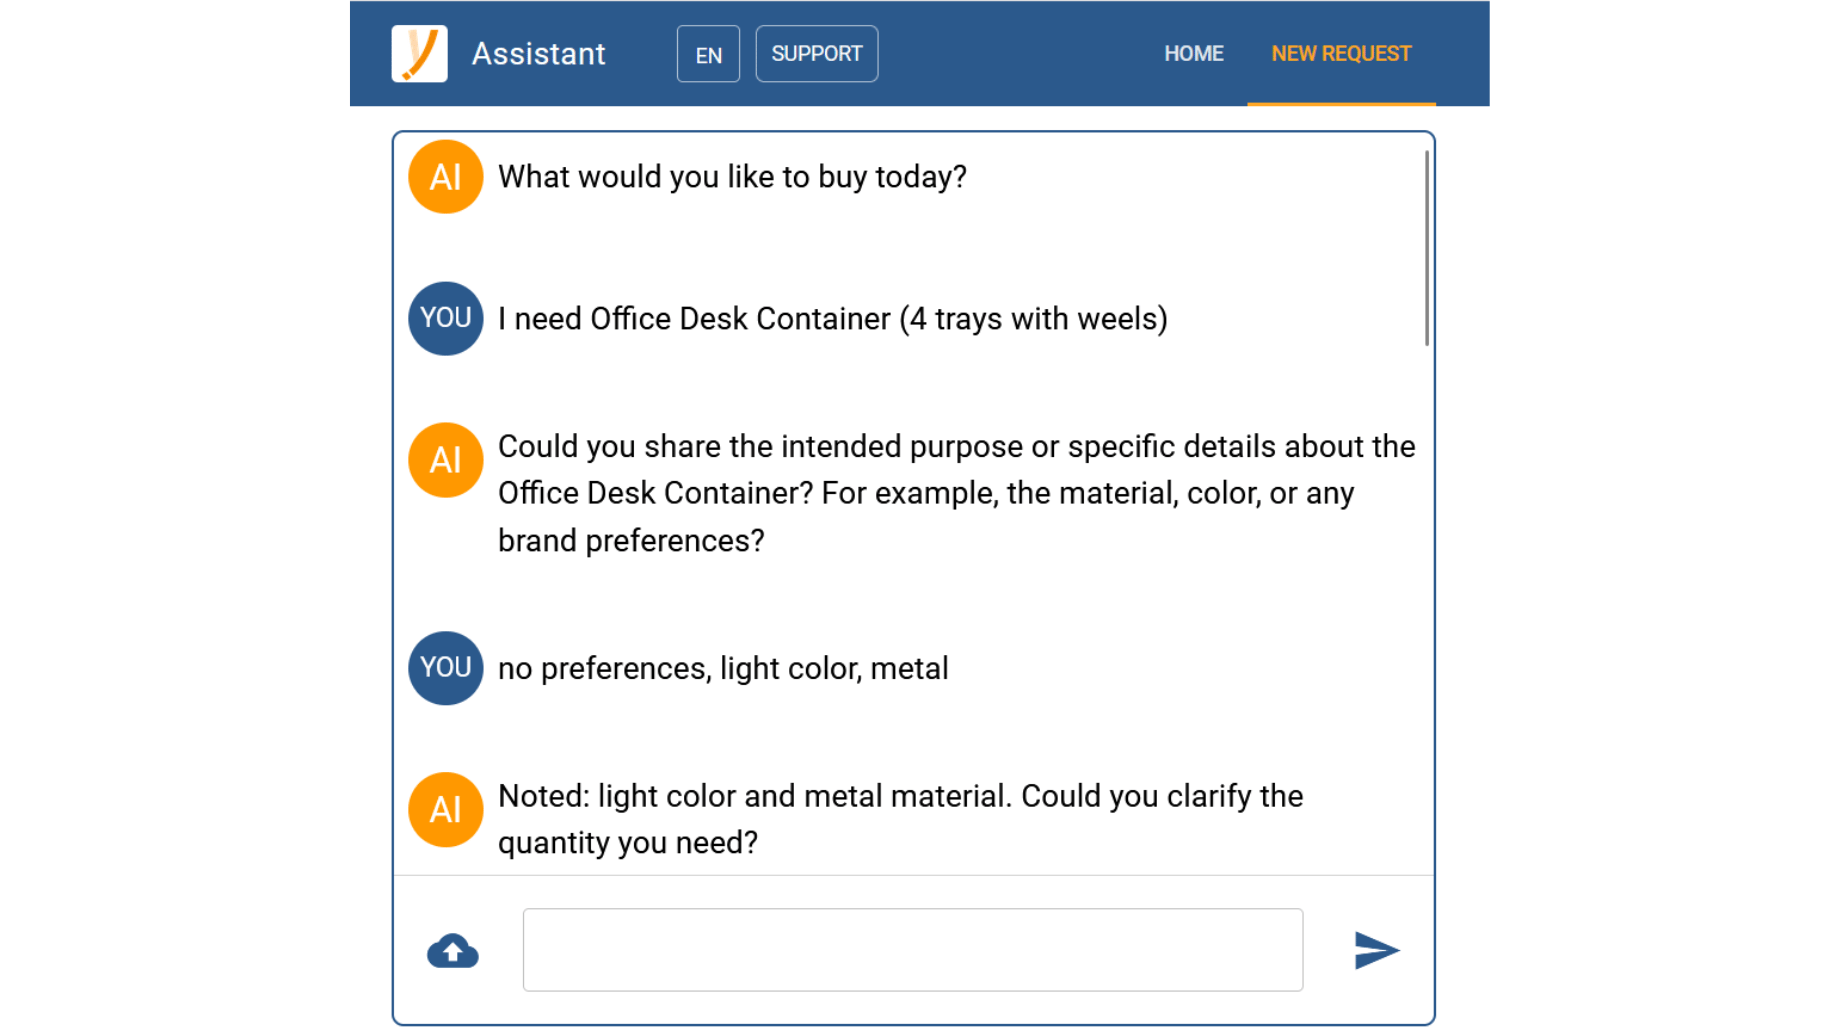
Task: Click AI avatar beside intended purpose question
Action: (x=446, y=460)
